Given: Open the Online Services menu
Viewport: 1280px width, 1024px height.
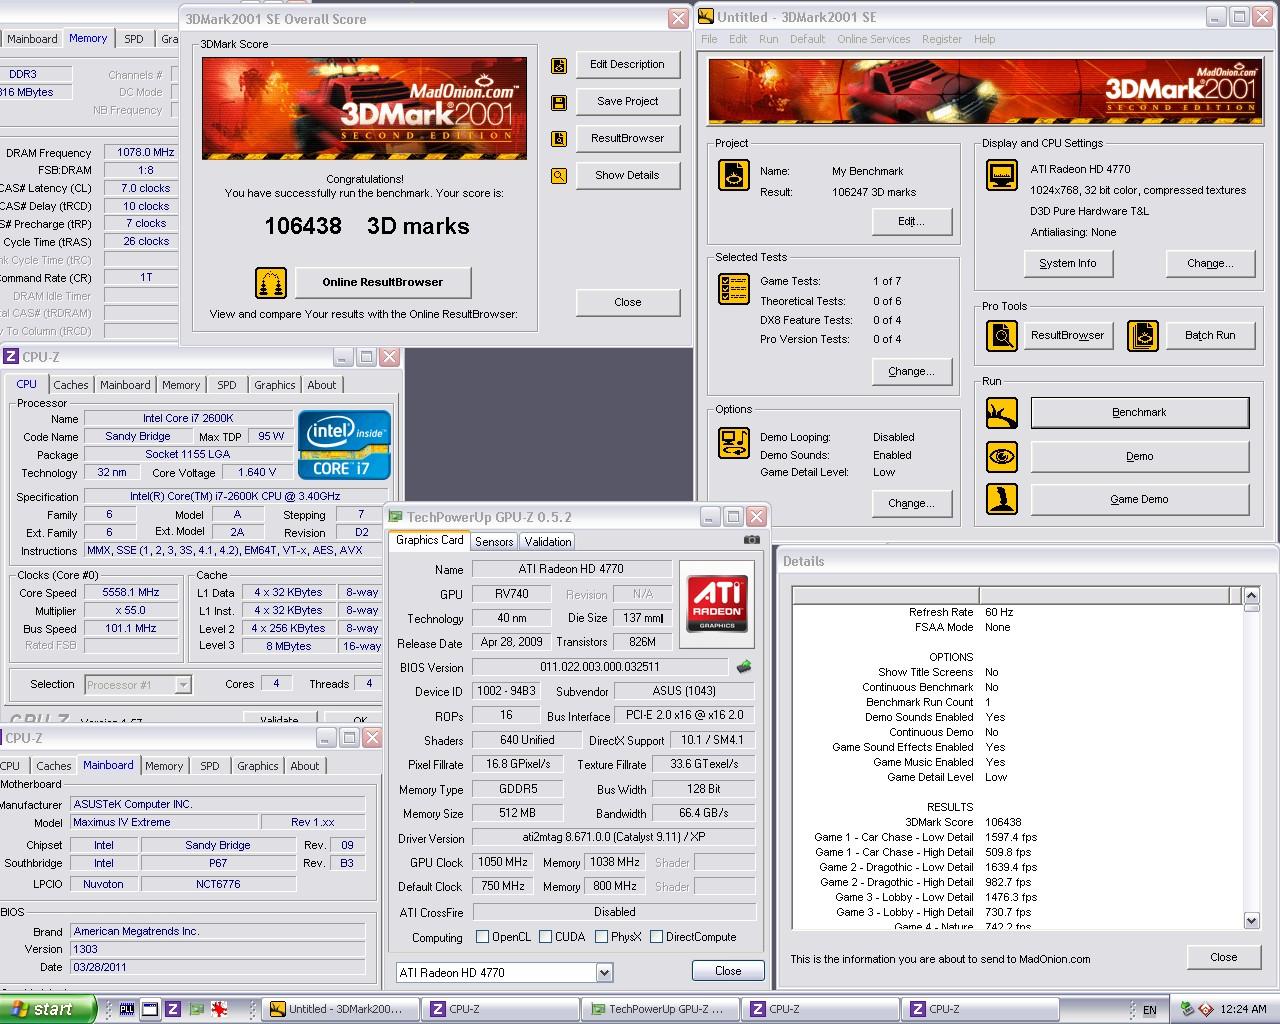Looking at the screenshot, I should pos(873,39).
